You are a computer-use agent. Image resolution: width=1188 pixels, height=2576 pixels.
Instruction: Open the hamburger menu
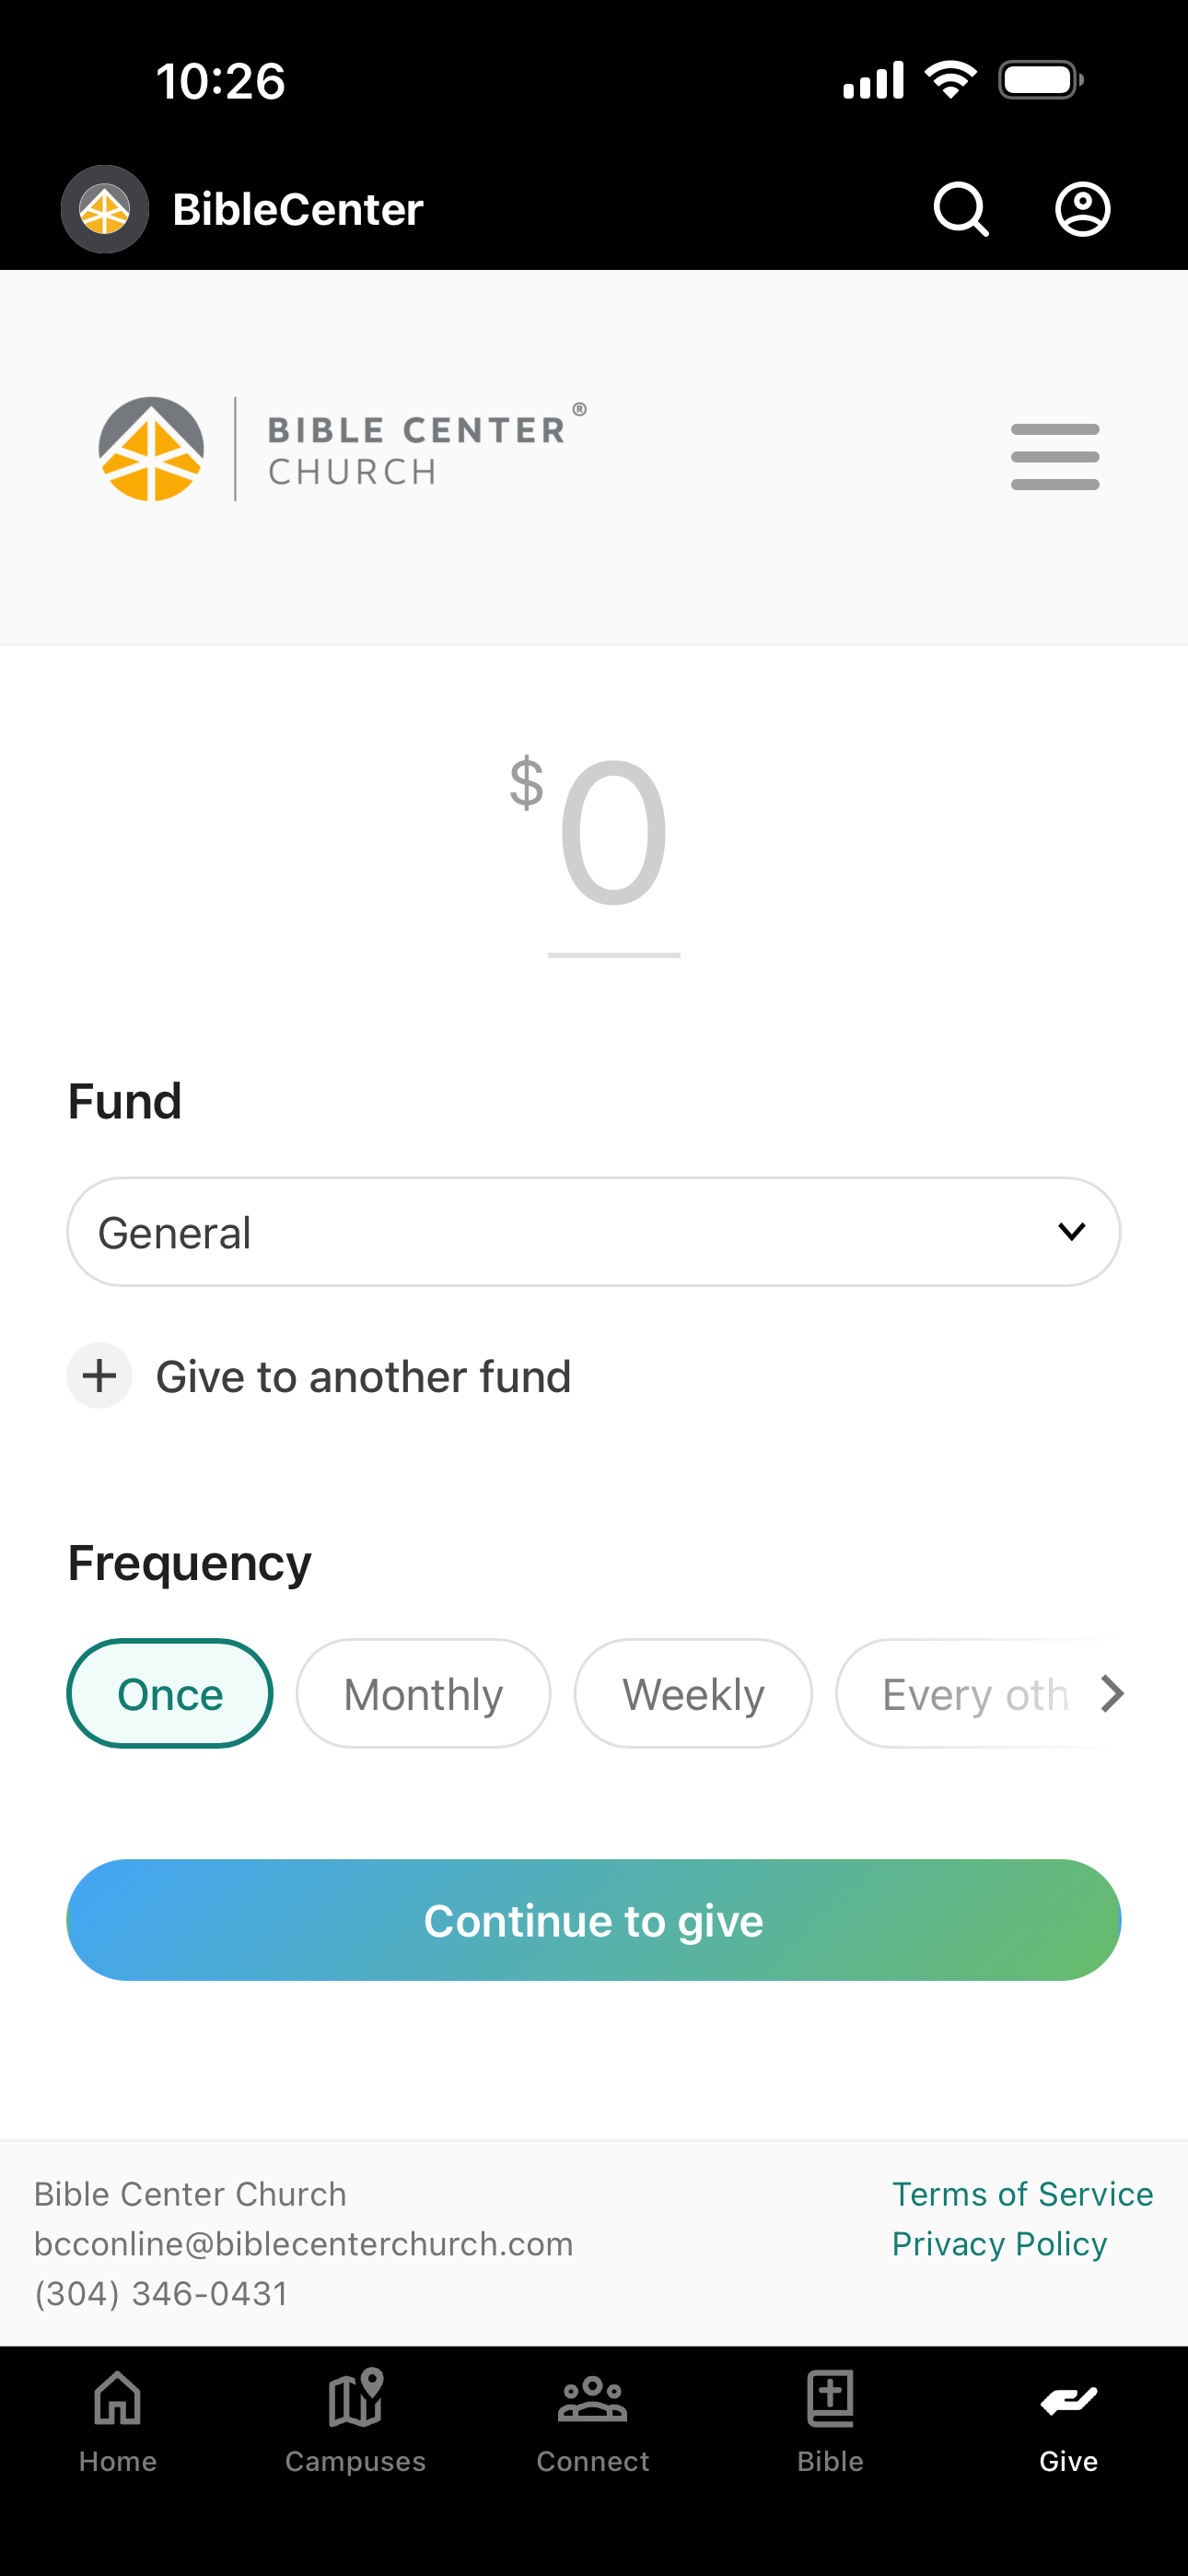click(1055, 457)
